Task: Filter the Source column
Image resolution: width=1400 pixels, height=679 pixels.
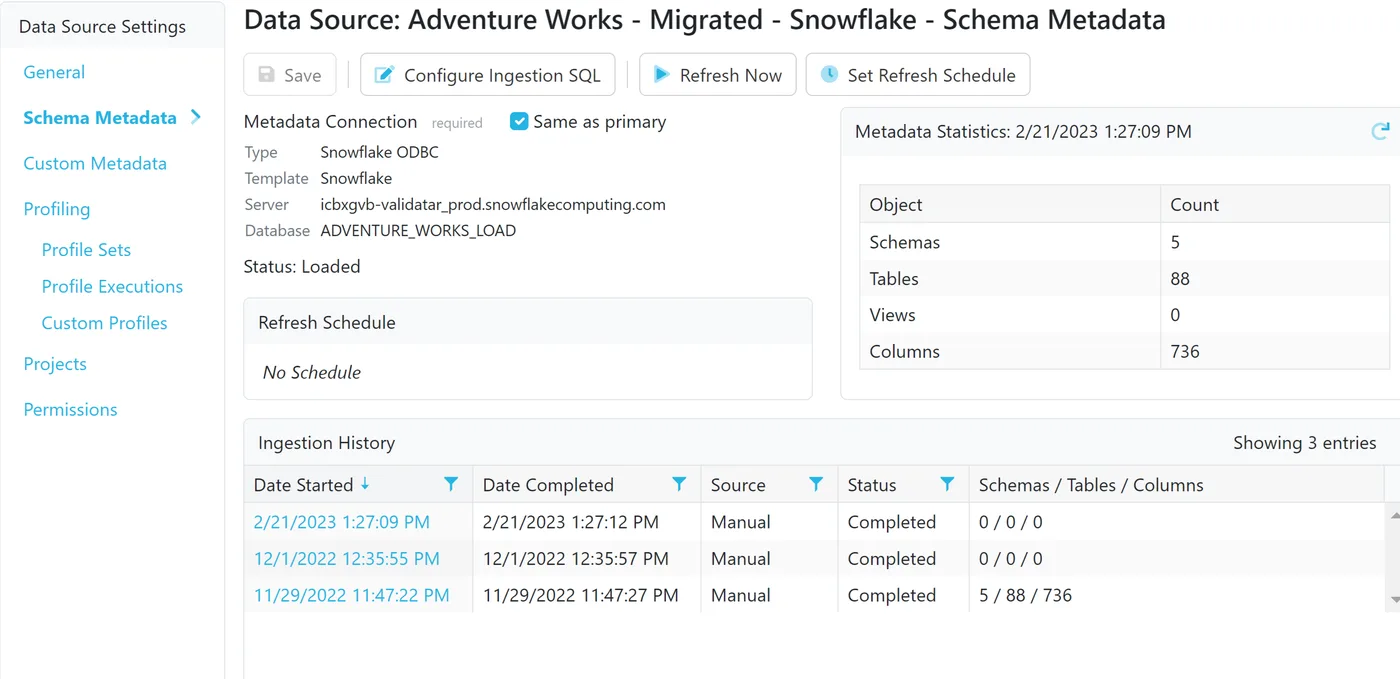Action: pyautogui.click(x=816, y=484)
